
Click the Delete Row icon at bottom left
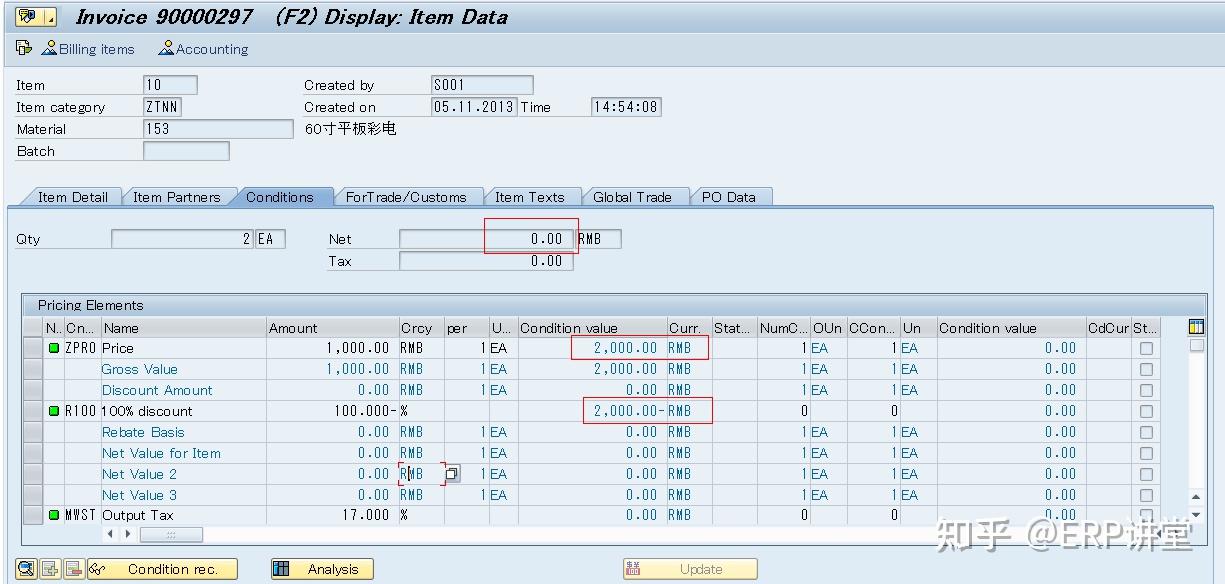[72, 568]
